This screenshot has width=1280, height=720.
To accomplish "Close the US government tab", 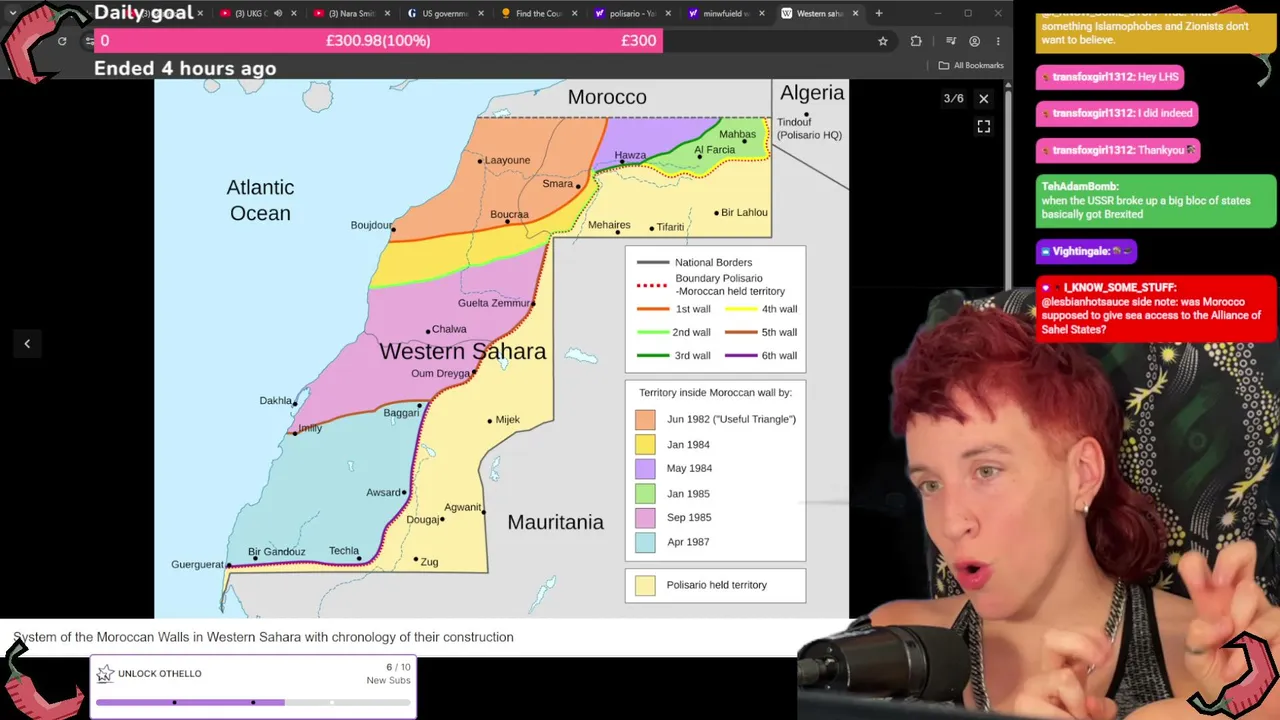I will pyautogui.click(x=480, y=13).
